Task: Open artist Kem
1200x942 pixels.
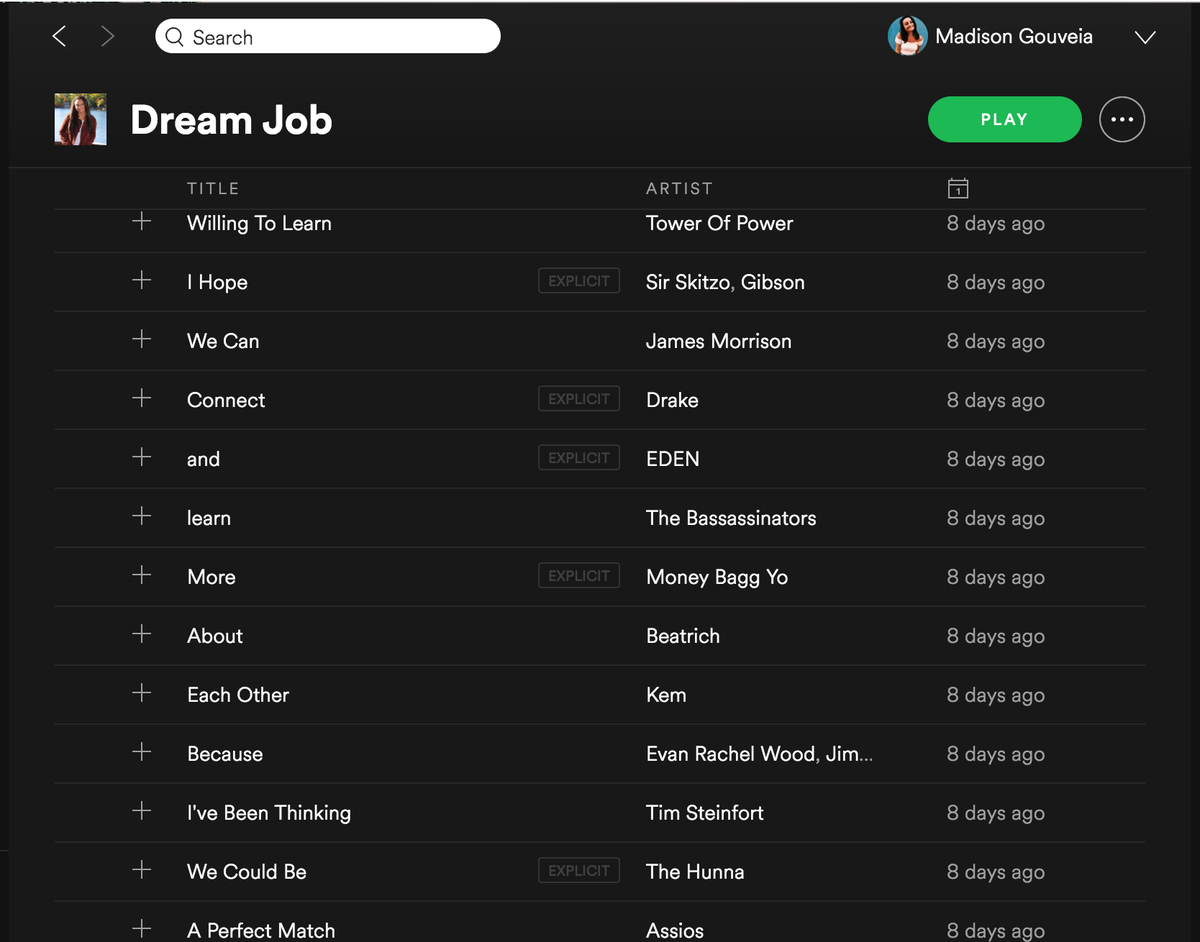Action: (x=666, y=695)
